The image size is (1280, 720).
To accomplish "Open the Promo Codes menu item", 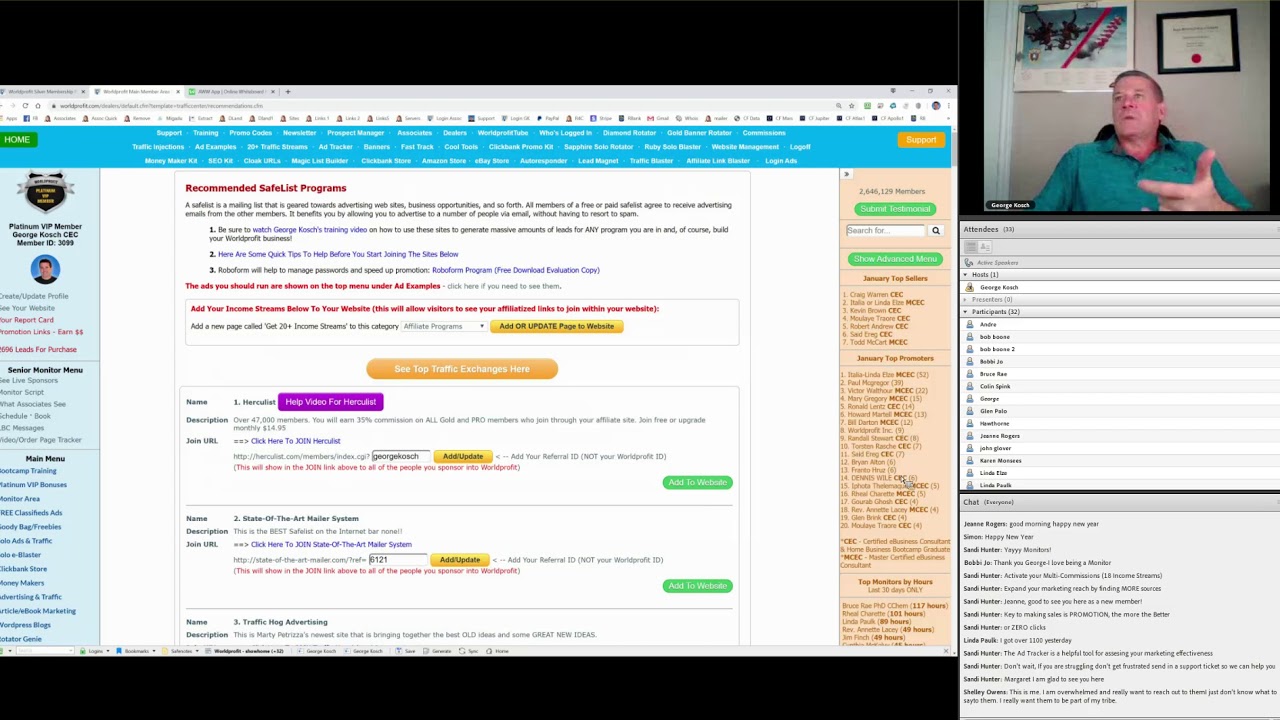I will (x=250, y=133).
